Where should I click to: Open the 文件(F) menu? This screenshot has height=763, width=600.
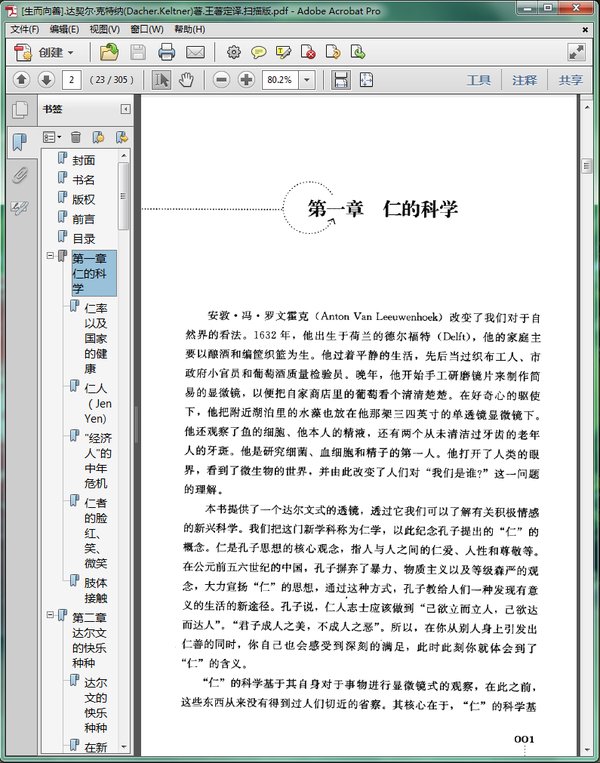(25, 29)
